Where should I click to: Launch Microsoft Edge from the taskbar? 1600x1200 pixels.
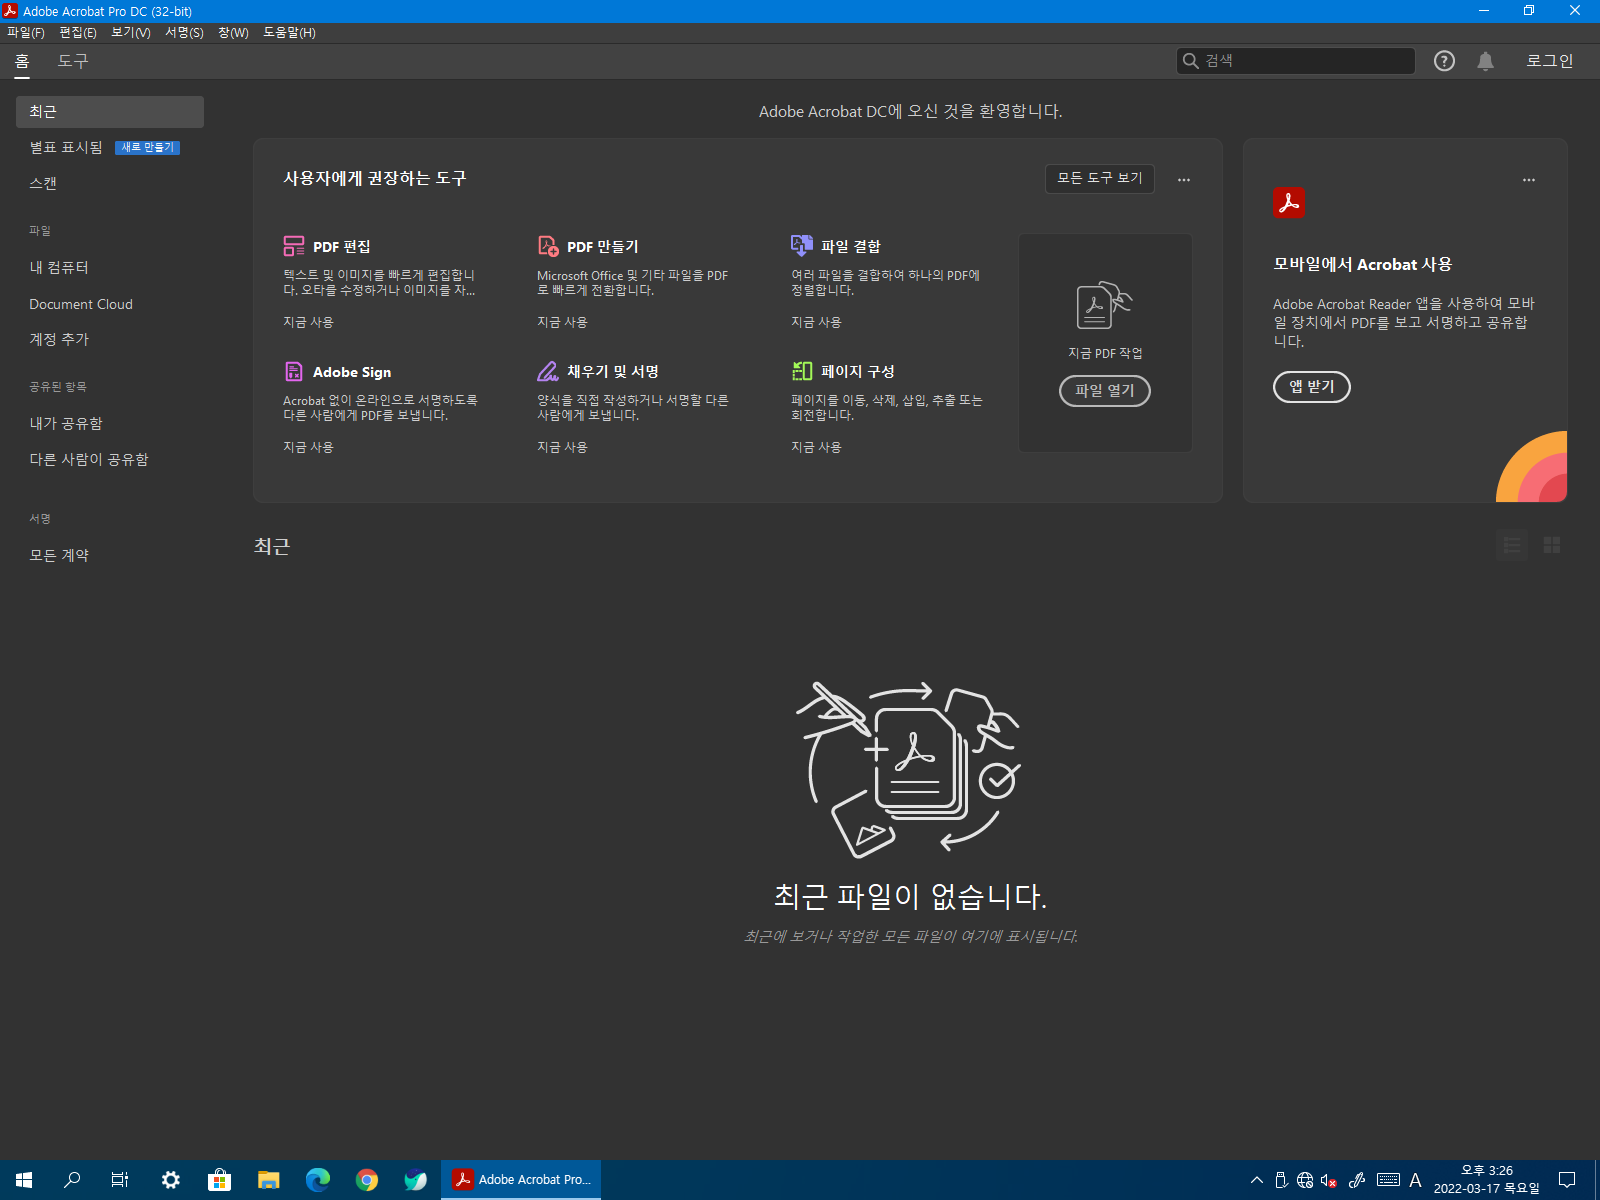pyautogui.click(x=318, y=1180)
